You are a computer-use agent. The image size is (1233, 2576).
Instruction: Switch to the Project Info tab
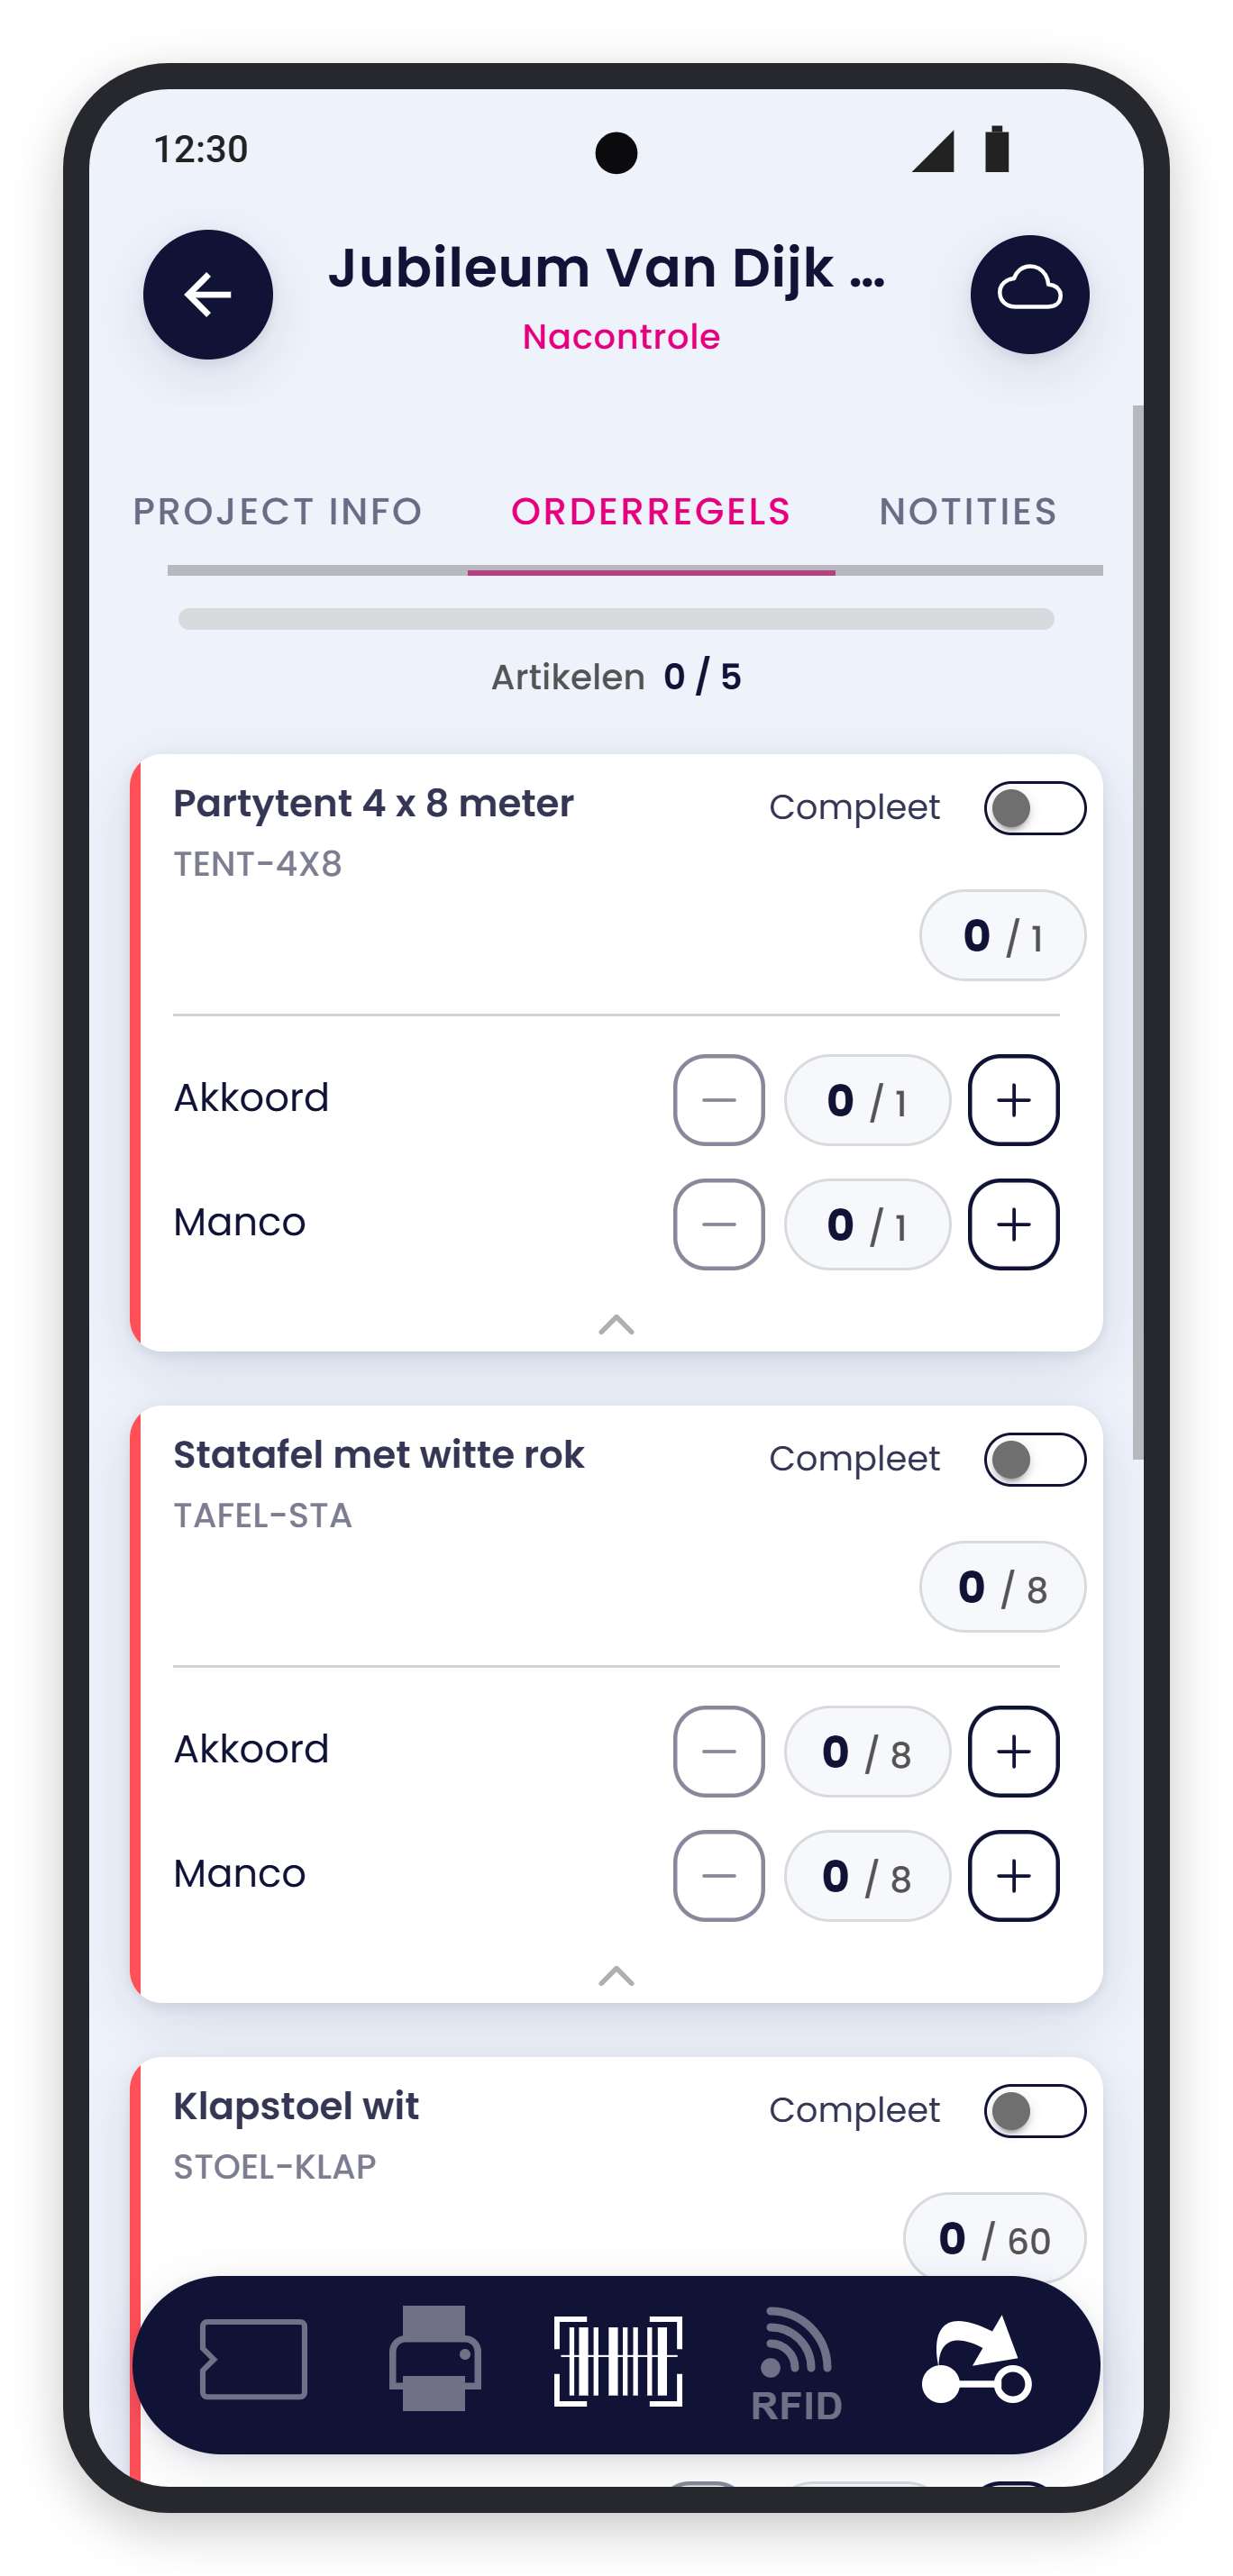click(x=278, y=512)
